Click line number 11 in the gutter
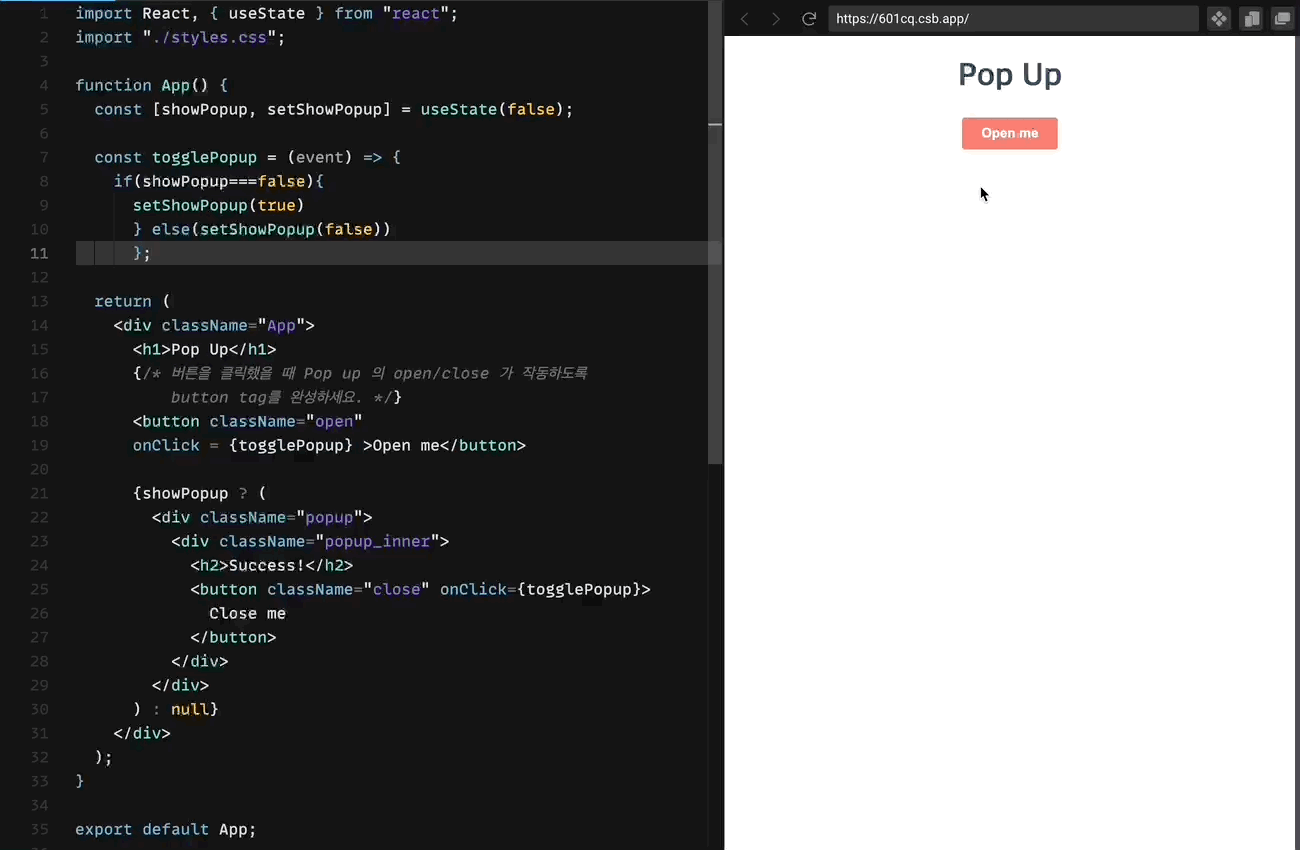 39,253
